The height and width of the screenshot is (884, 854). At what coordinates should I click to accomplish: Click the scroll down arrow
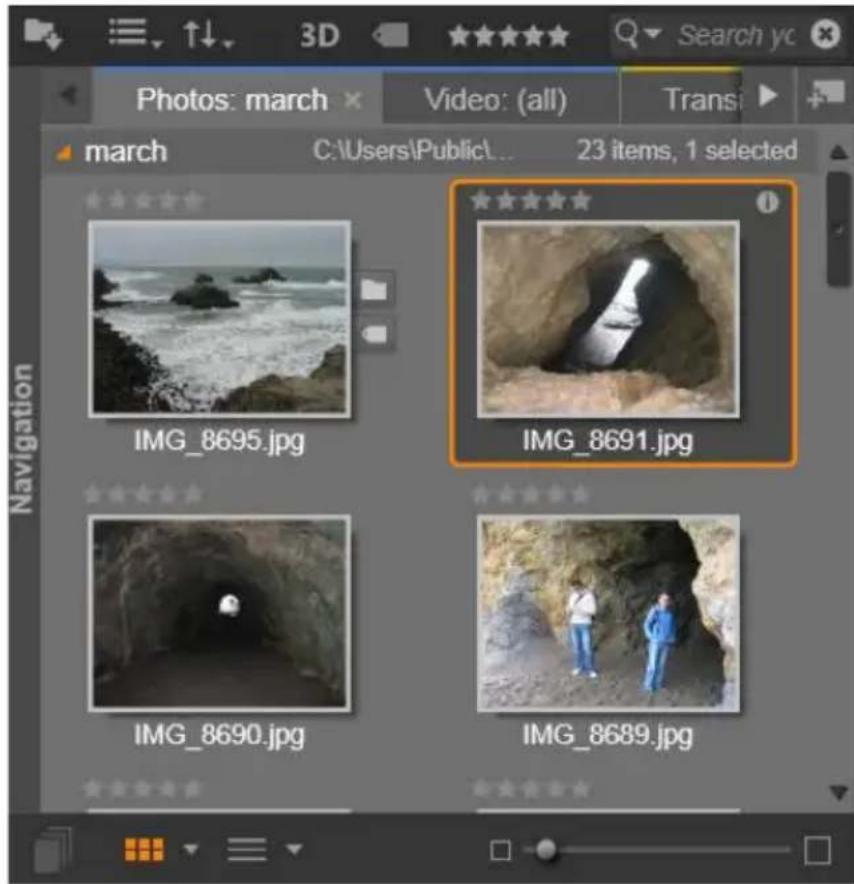pyautogui.click(x=839, y=793)
